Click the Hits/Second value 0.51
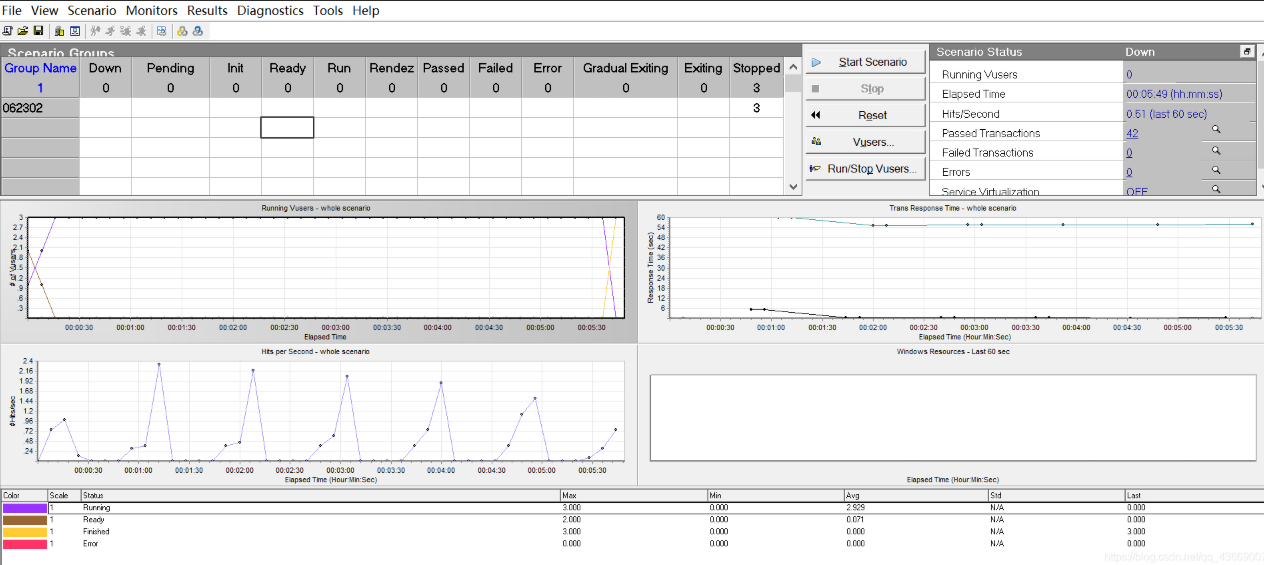The image size is (1264, 565). coord(1166,114)
